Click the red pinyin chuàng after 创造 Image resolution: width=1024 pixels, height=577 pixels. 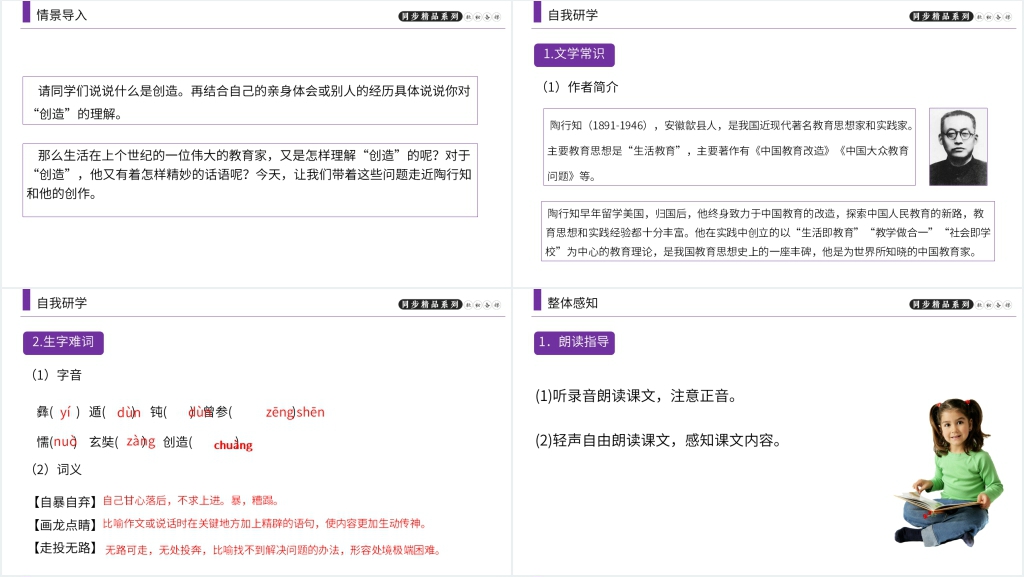(x=232, y=444)
